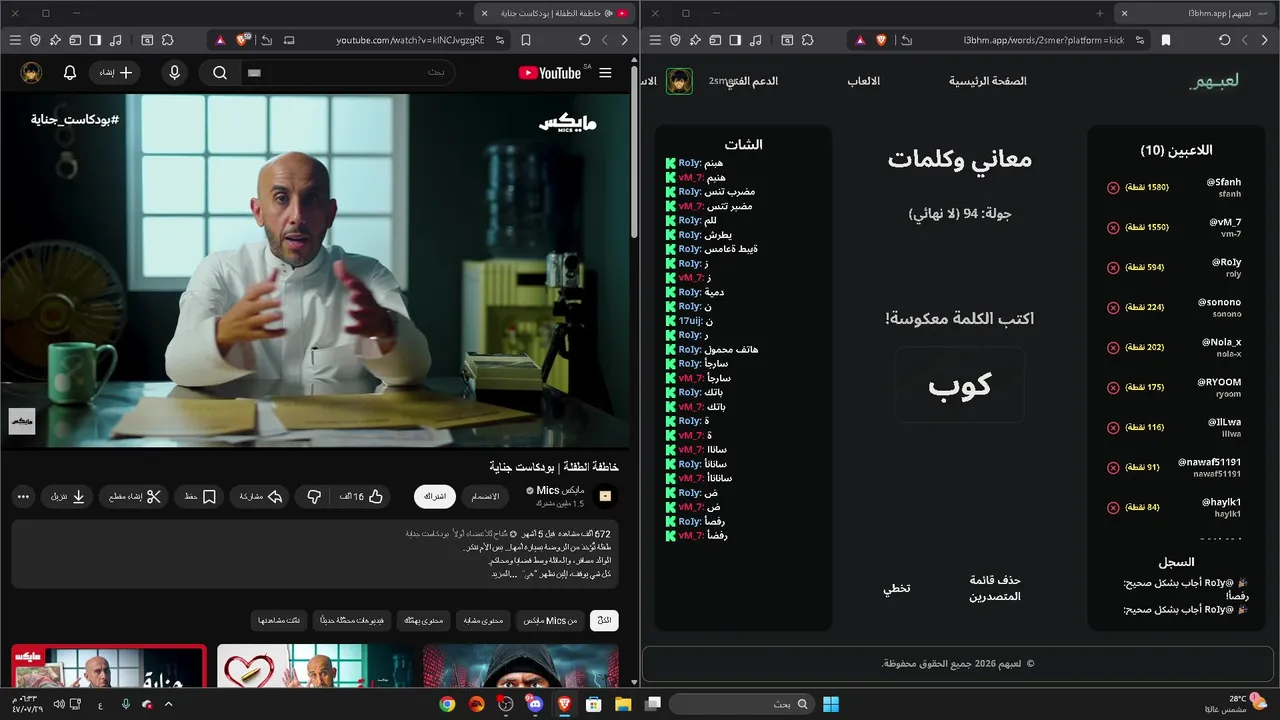Open الالعاب nav link on l3bhm
Screen dimensions: 1280x720
864,81
